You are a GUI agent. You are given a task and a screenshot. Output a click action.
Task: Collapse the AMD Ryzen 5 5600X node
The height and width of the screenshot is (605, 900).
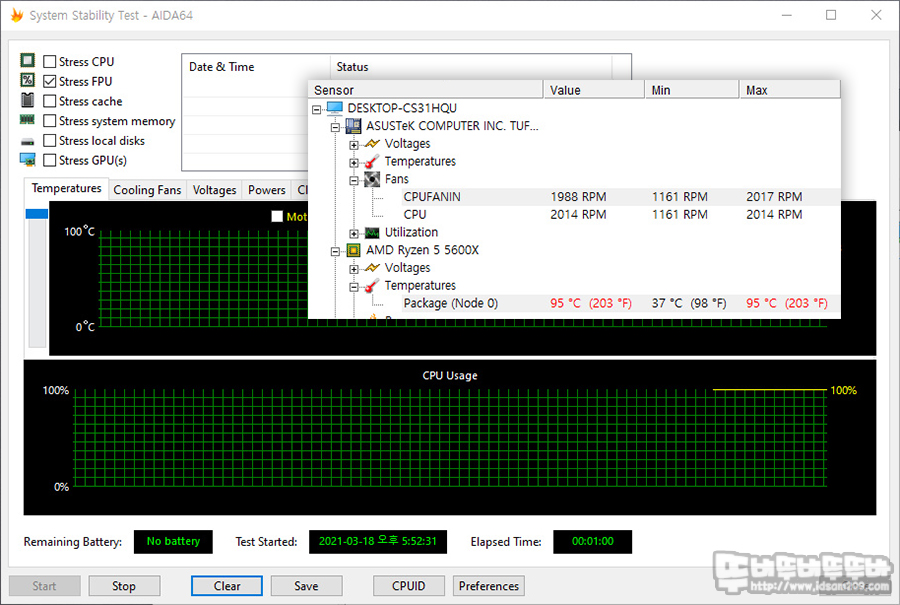tap(335, 251)
